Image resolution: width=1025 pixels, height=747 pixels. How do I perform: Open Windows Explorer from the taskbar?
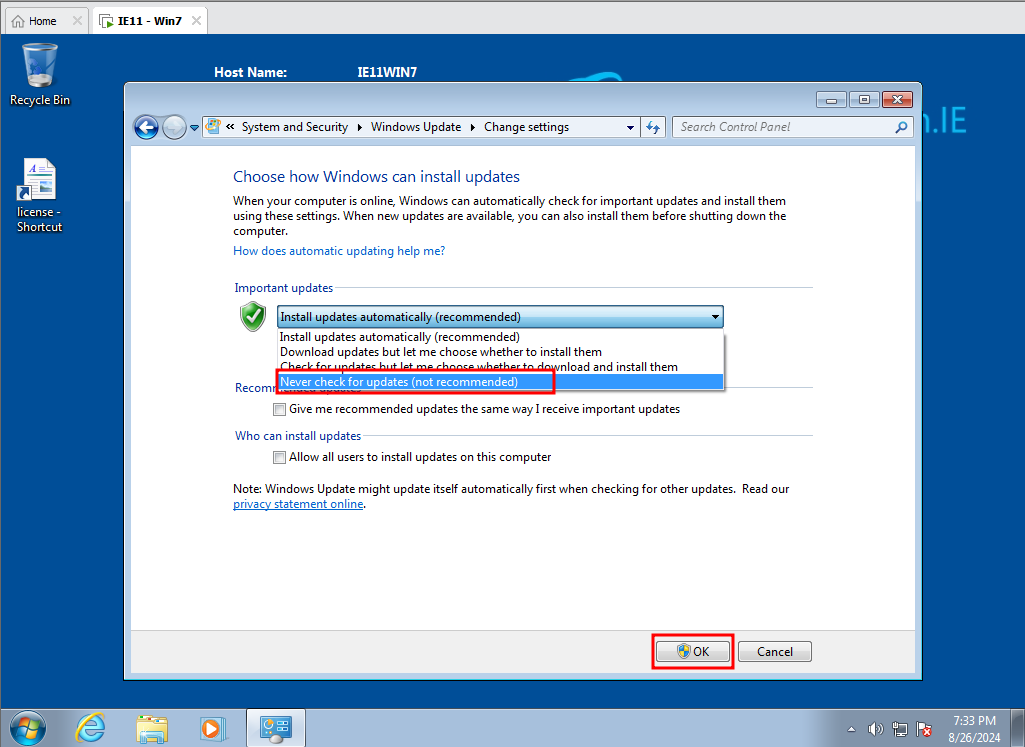tap(152, 728)
